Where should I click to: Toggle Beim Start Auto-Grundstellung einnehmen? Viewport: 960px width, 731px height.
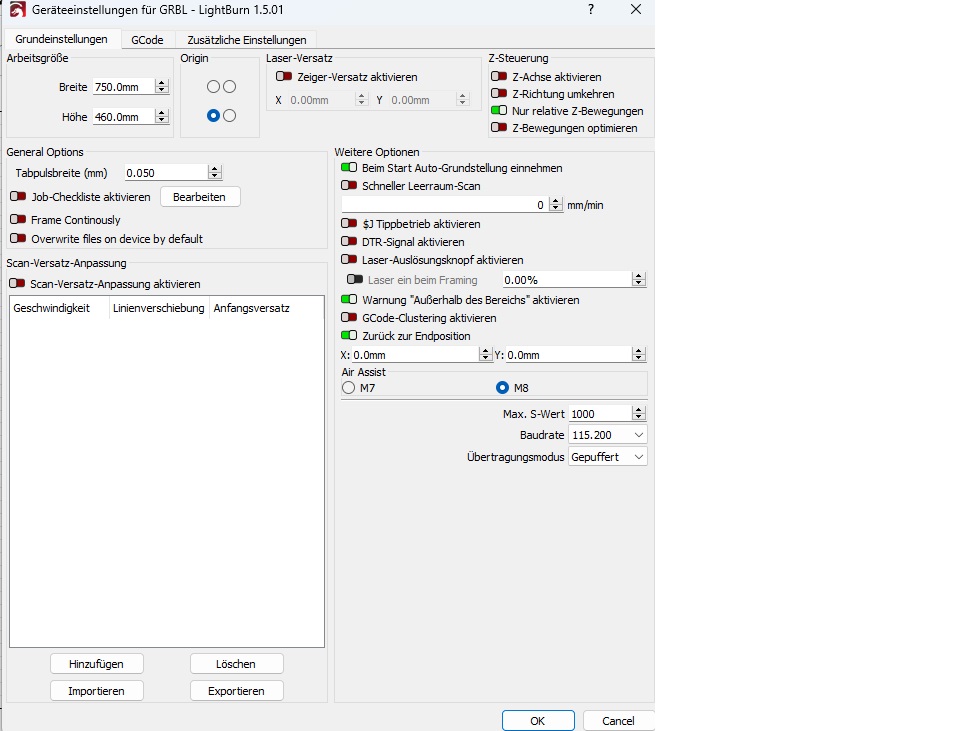pos(349,167)
